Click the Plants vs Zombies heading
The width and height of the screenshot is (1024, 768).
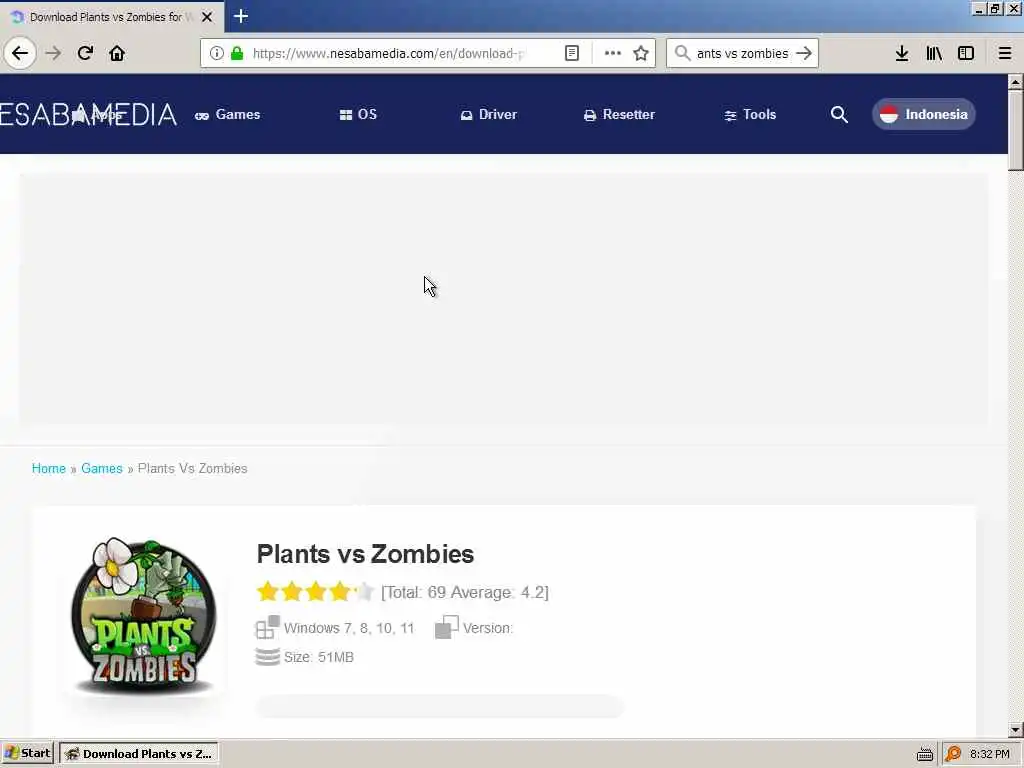pos(365,554)
